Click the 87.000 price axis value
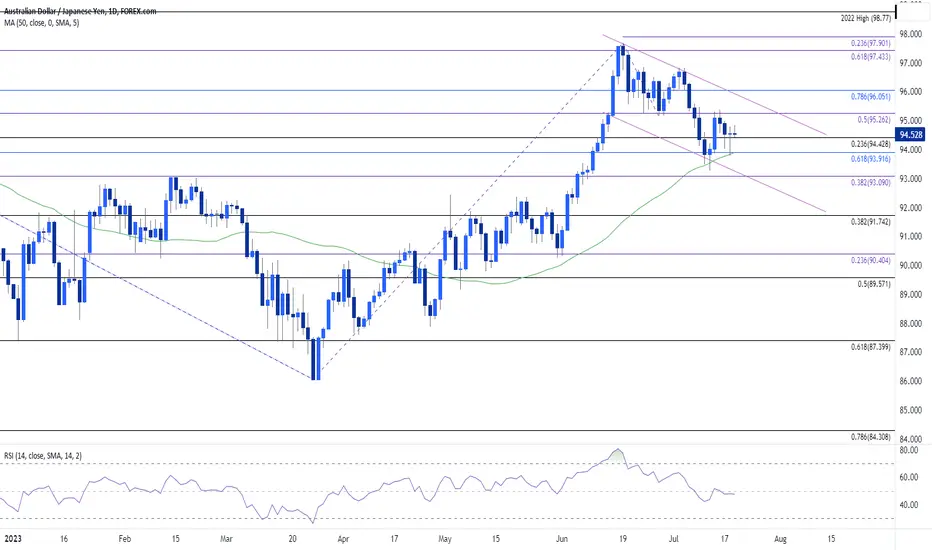The width and height of the screenshot is (932, 550). pyautogui.click(x=911, y=352)
